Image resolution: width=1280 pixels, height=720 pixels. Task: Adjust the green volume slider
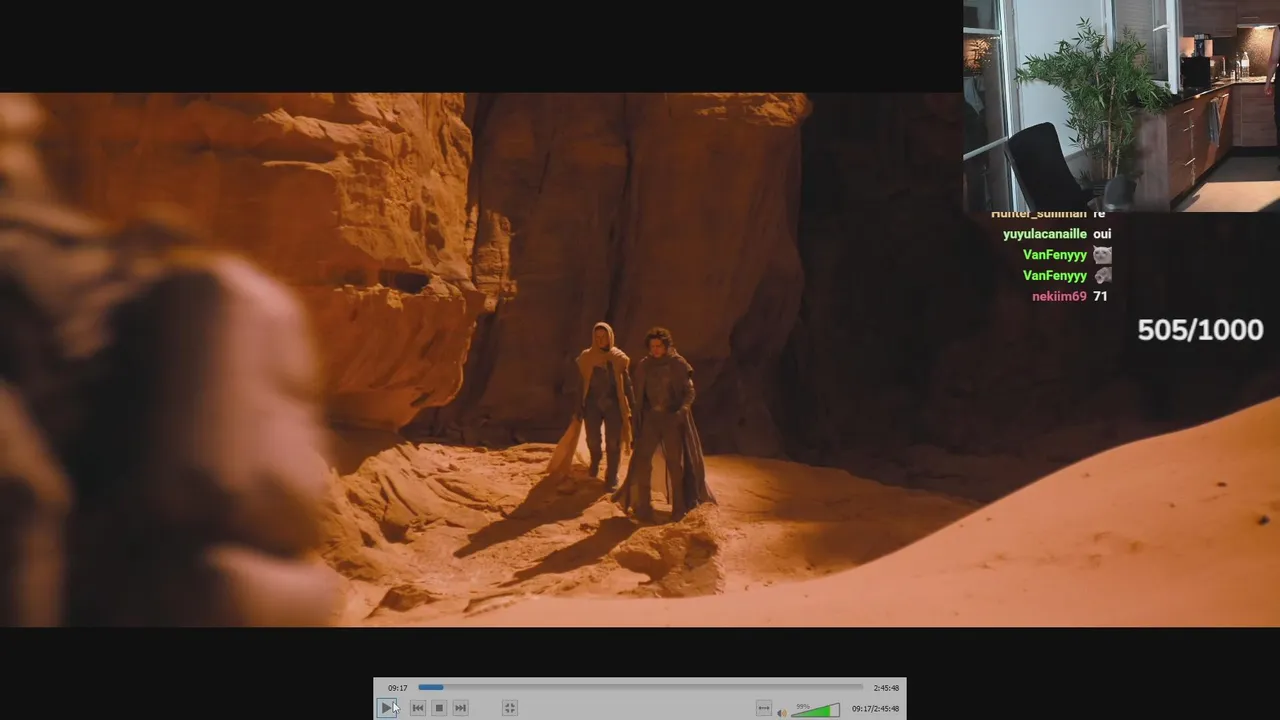816,710
